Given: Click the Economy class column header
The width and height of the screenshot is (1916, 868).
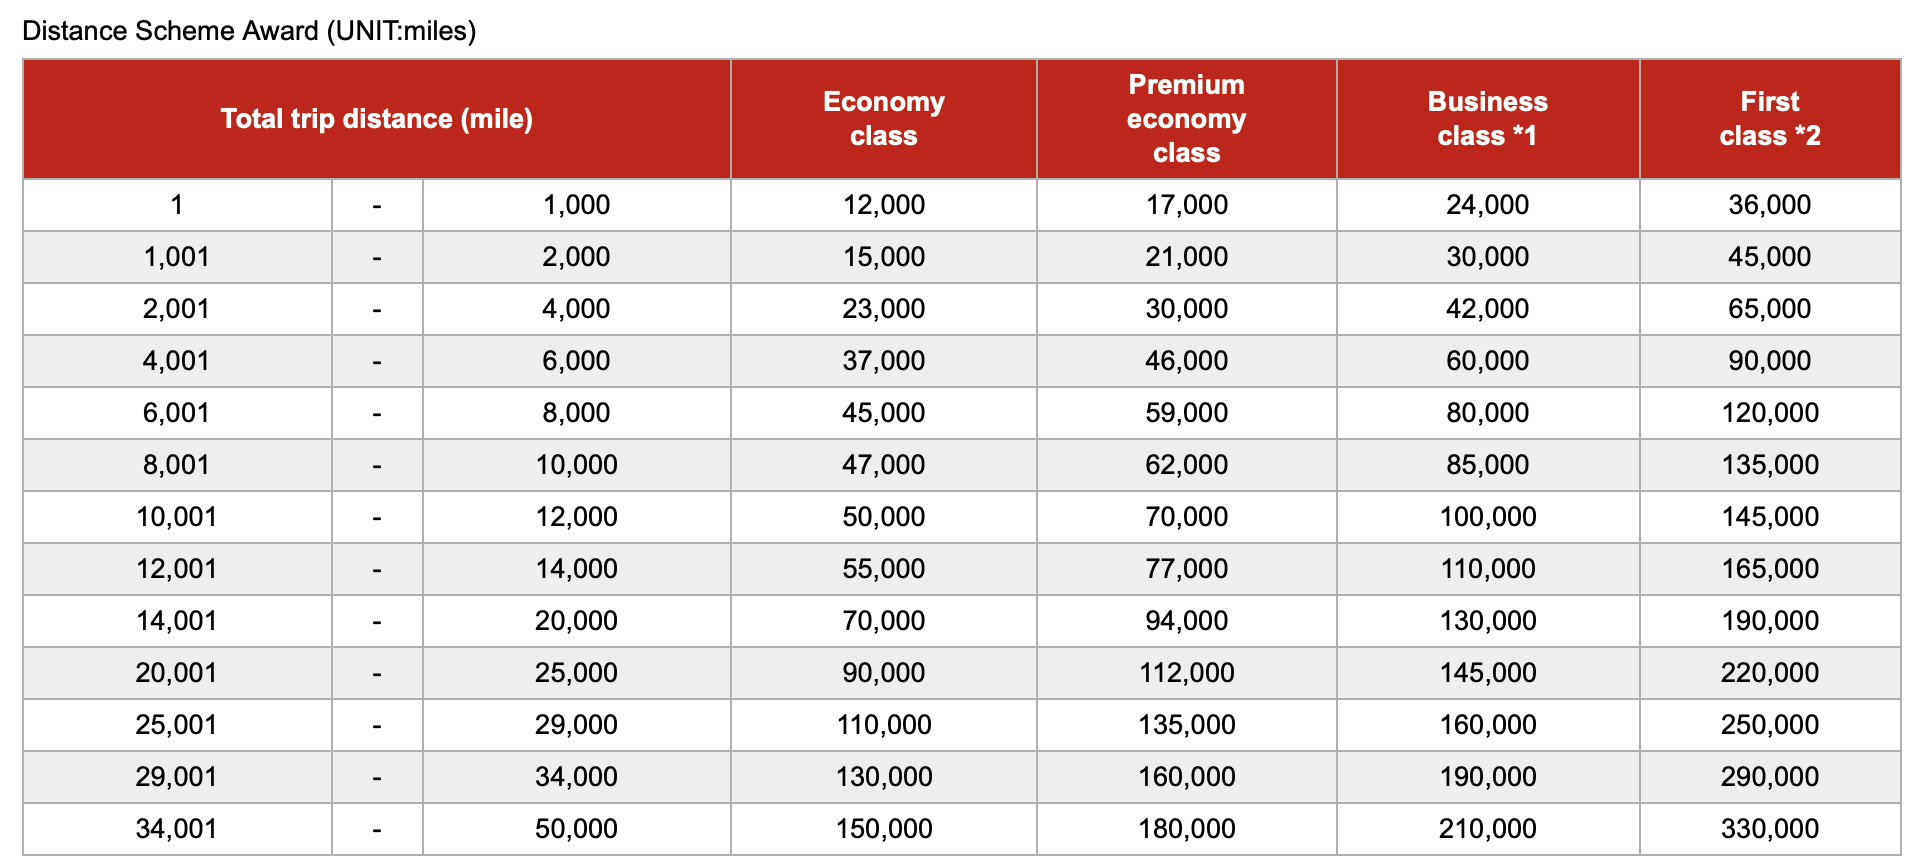Looking at the screenshot, I should (x=883, y=119).
